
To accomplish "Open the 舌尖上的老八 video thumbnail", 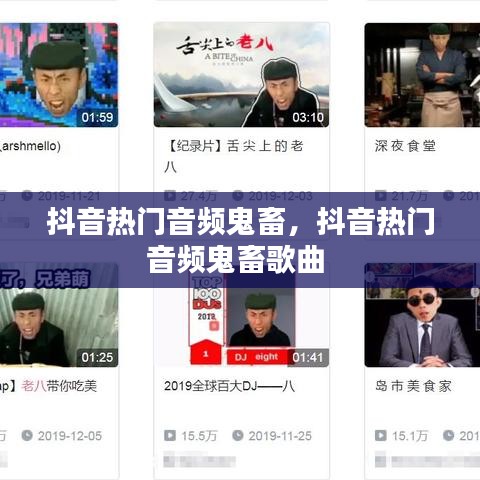I will coord(241,75).
